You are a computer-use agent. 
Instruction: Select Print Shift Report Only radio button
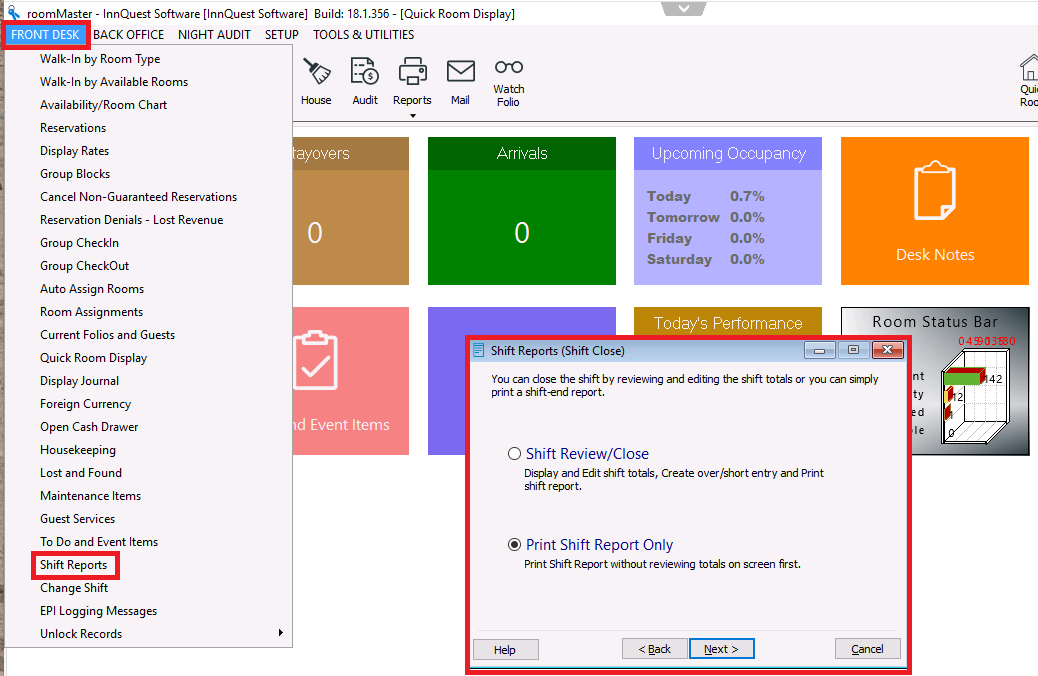point(515,545)
